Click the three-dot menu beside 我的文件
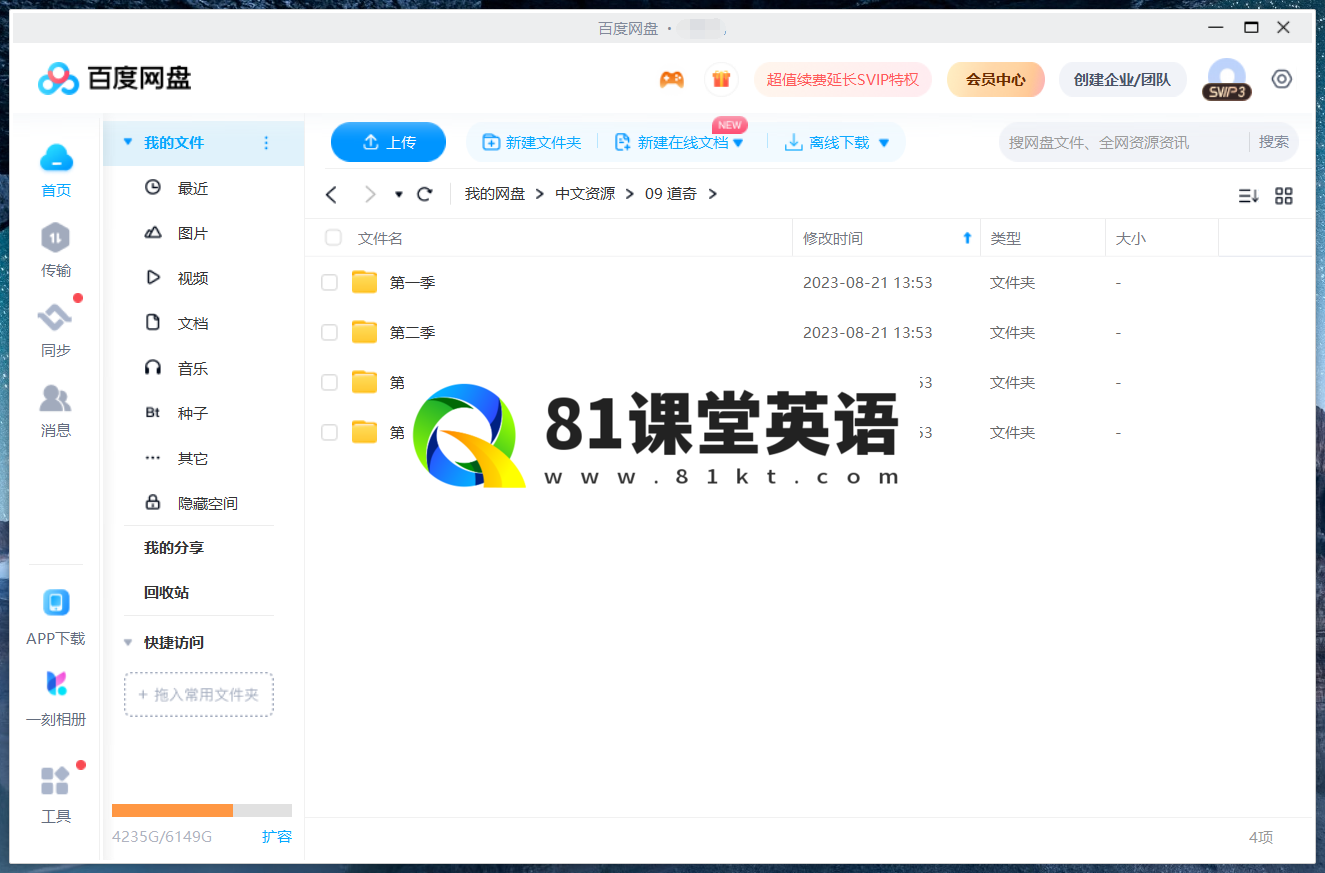 [266, 143]
